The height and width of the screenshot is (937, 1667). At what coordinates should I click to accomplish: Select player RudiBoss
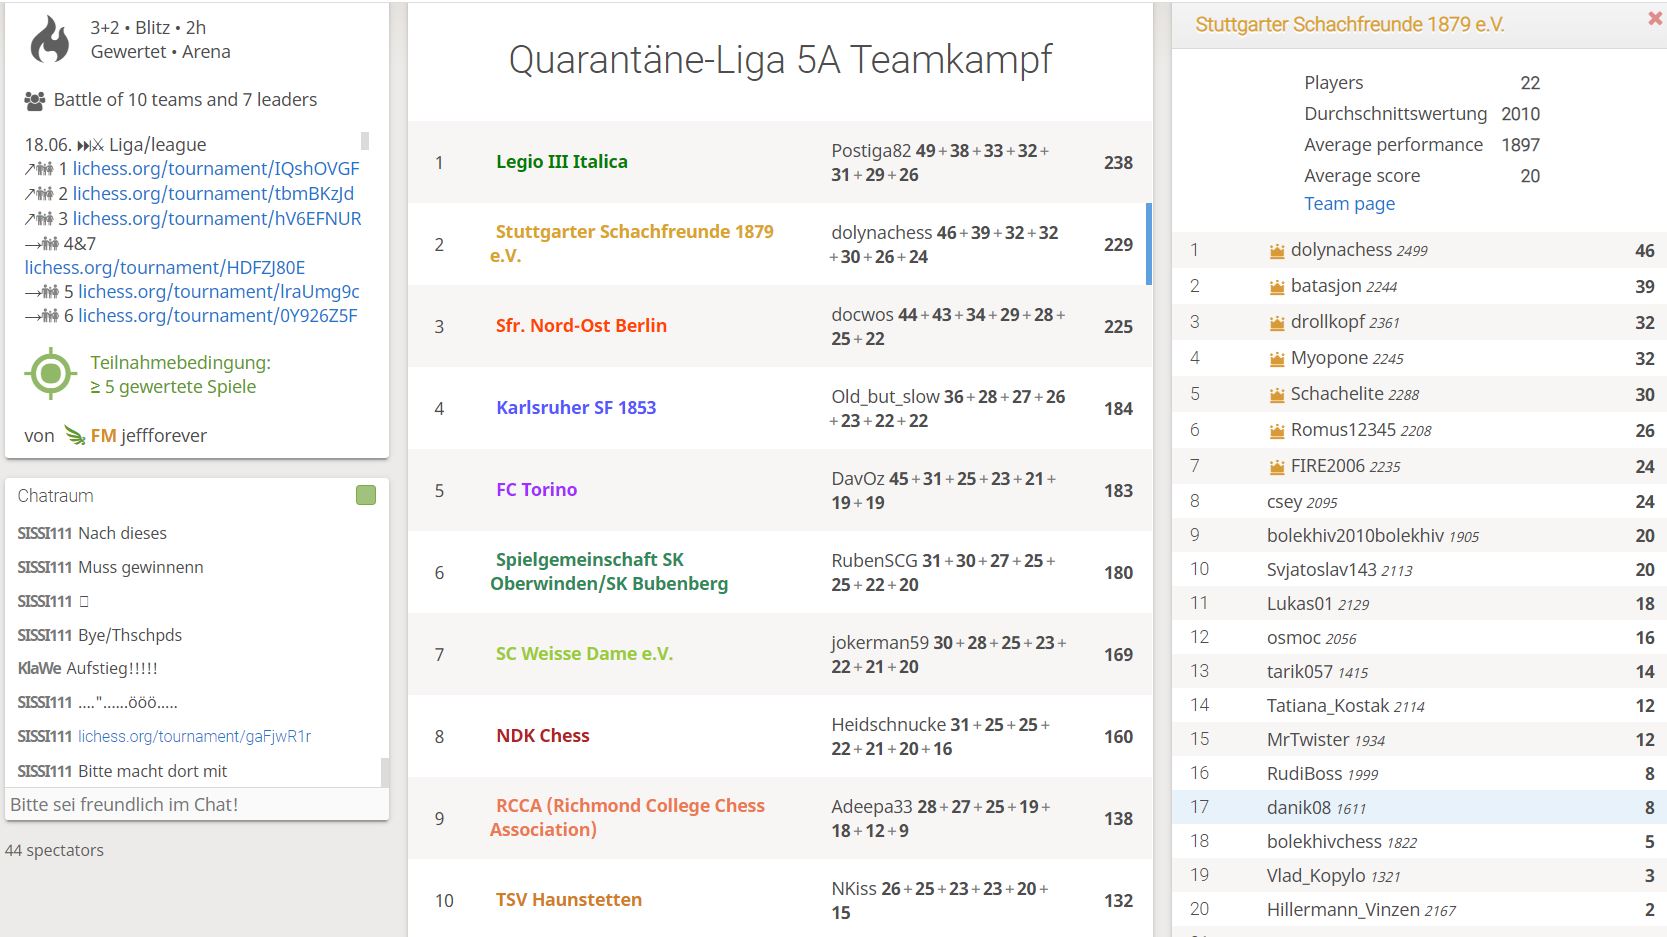pos(1419,774)
